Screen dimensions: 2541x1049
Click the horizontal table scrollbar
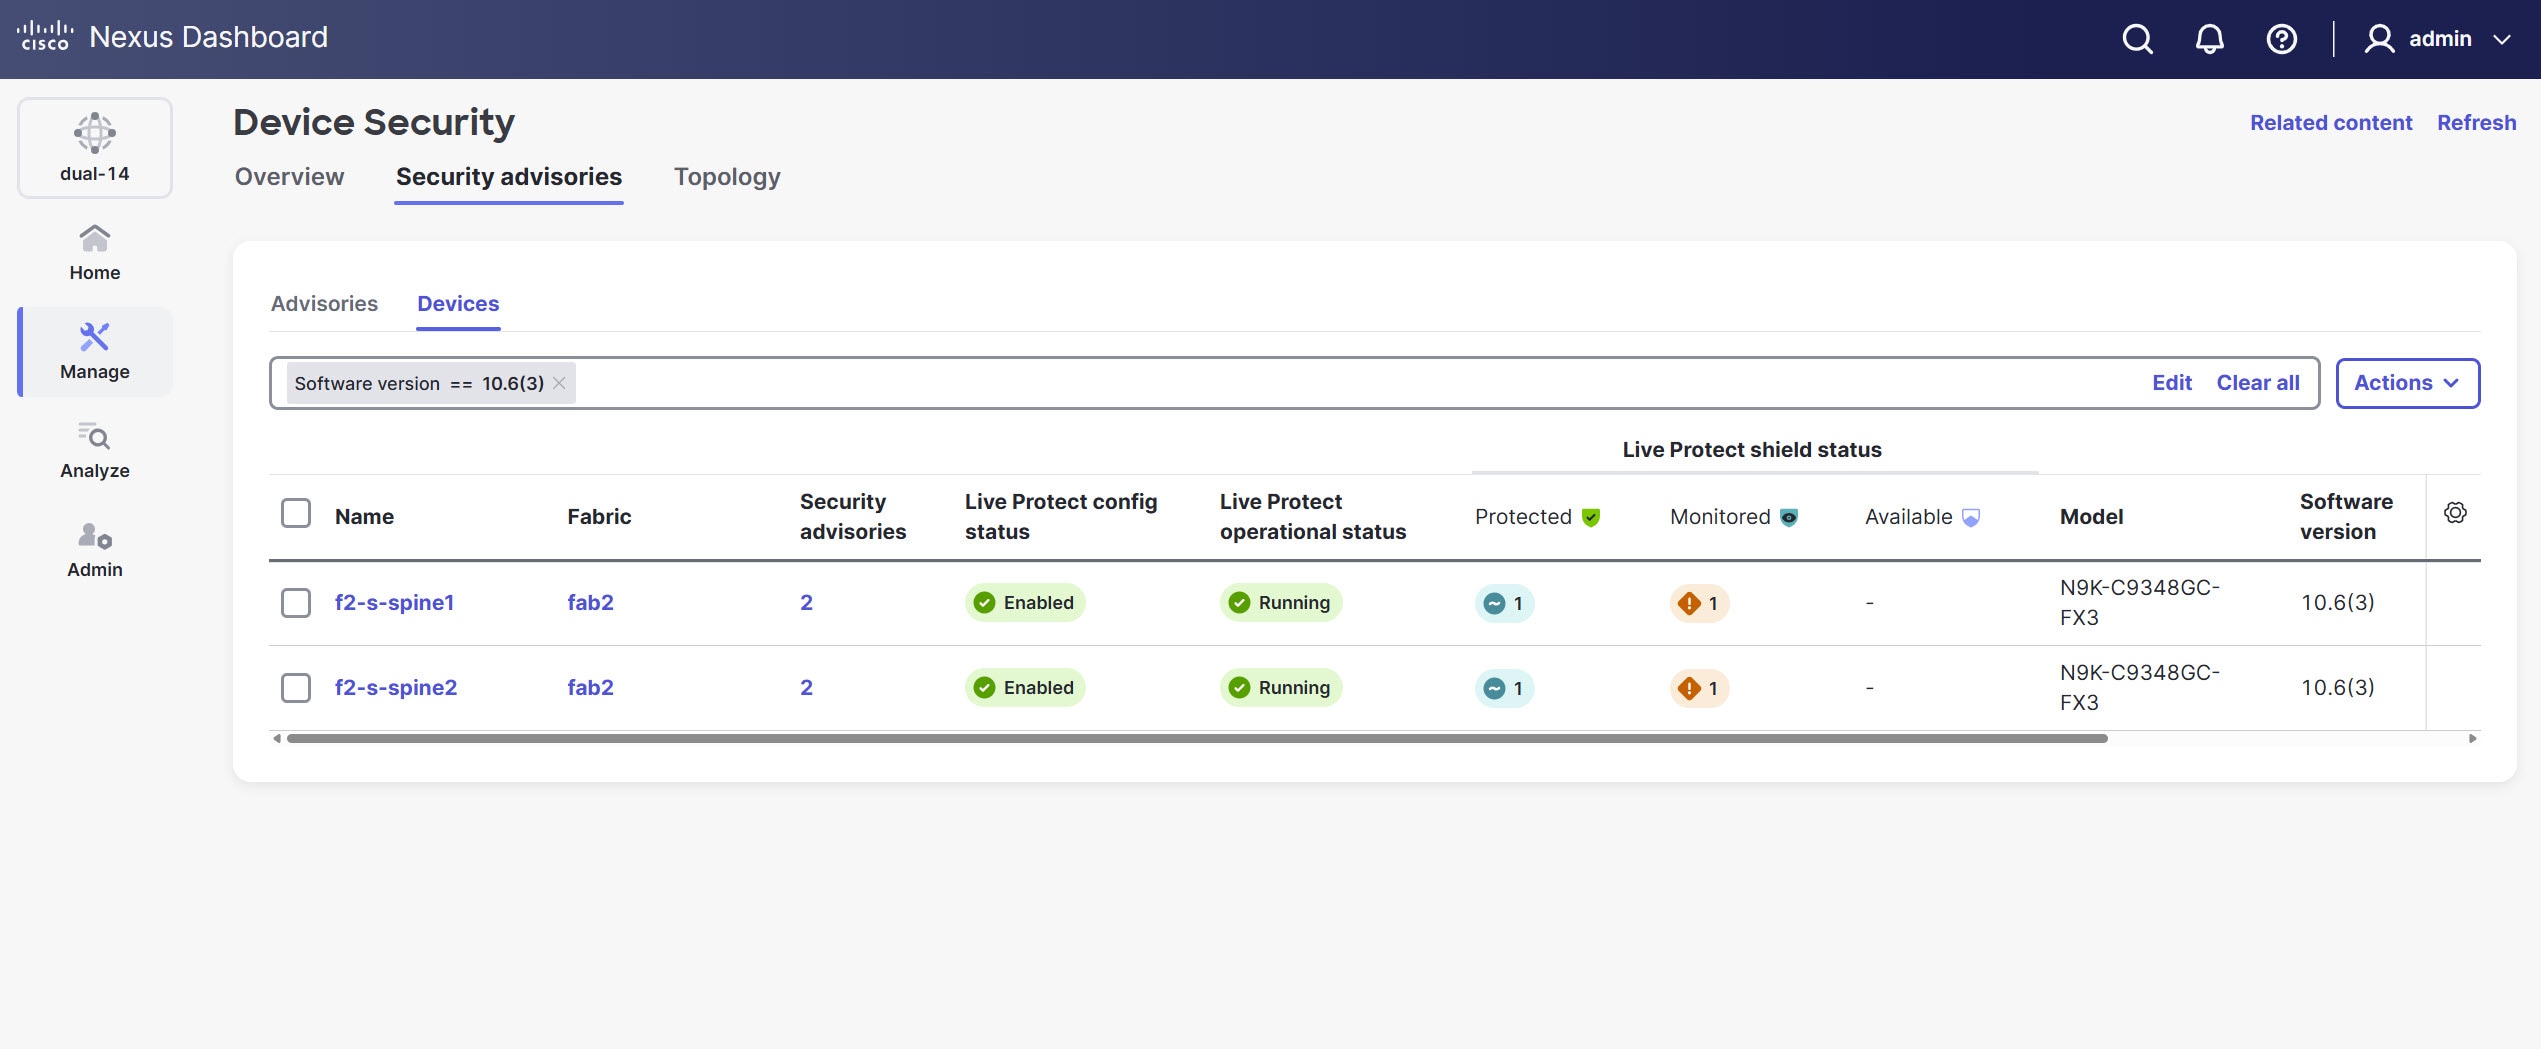click(x=1197, y=738)
